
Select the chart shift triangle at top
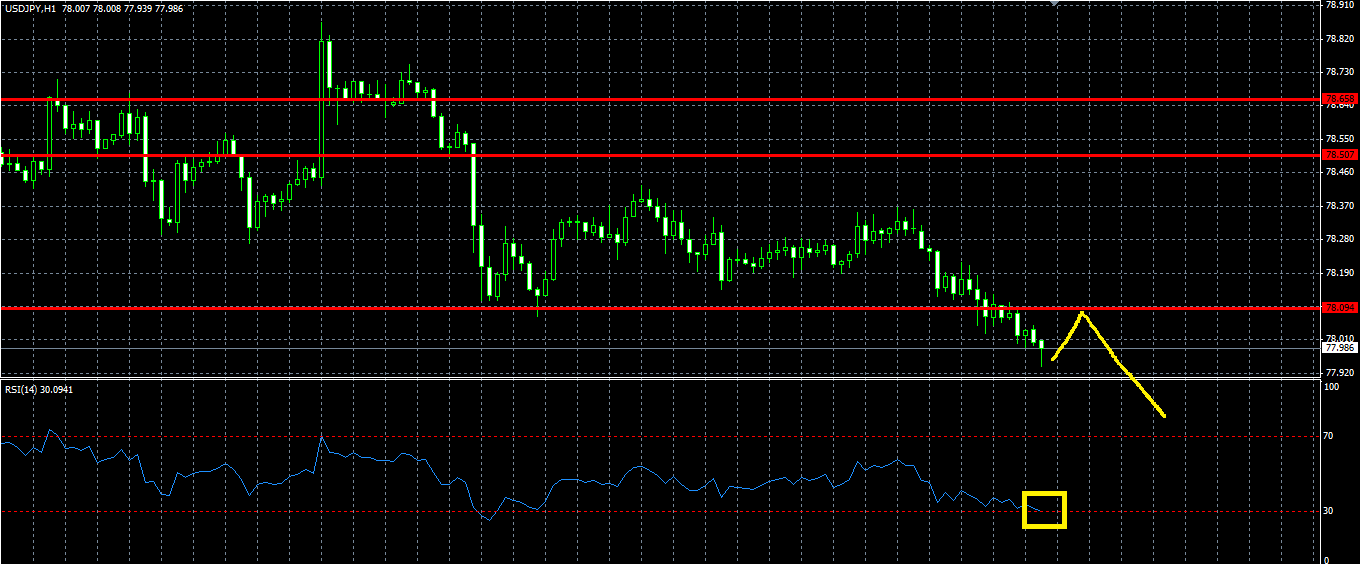1052,3
